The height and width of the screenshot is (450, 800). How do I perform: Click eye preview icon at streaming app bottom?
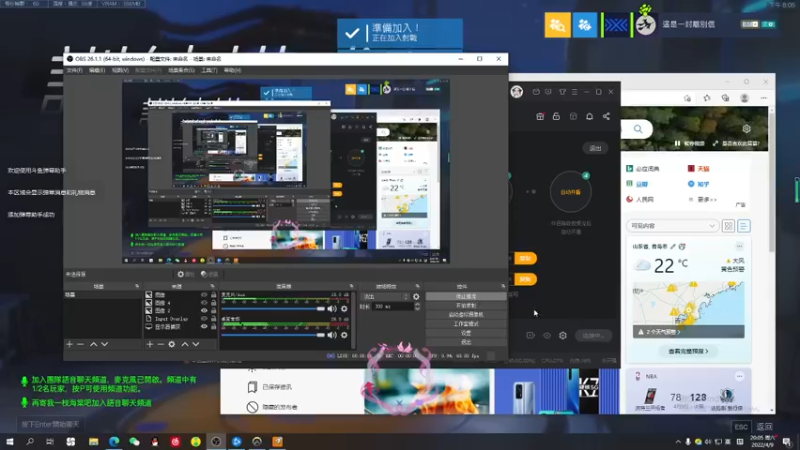point(547,335)
